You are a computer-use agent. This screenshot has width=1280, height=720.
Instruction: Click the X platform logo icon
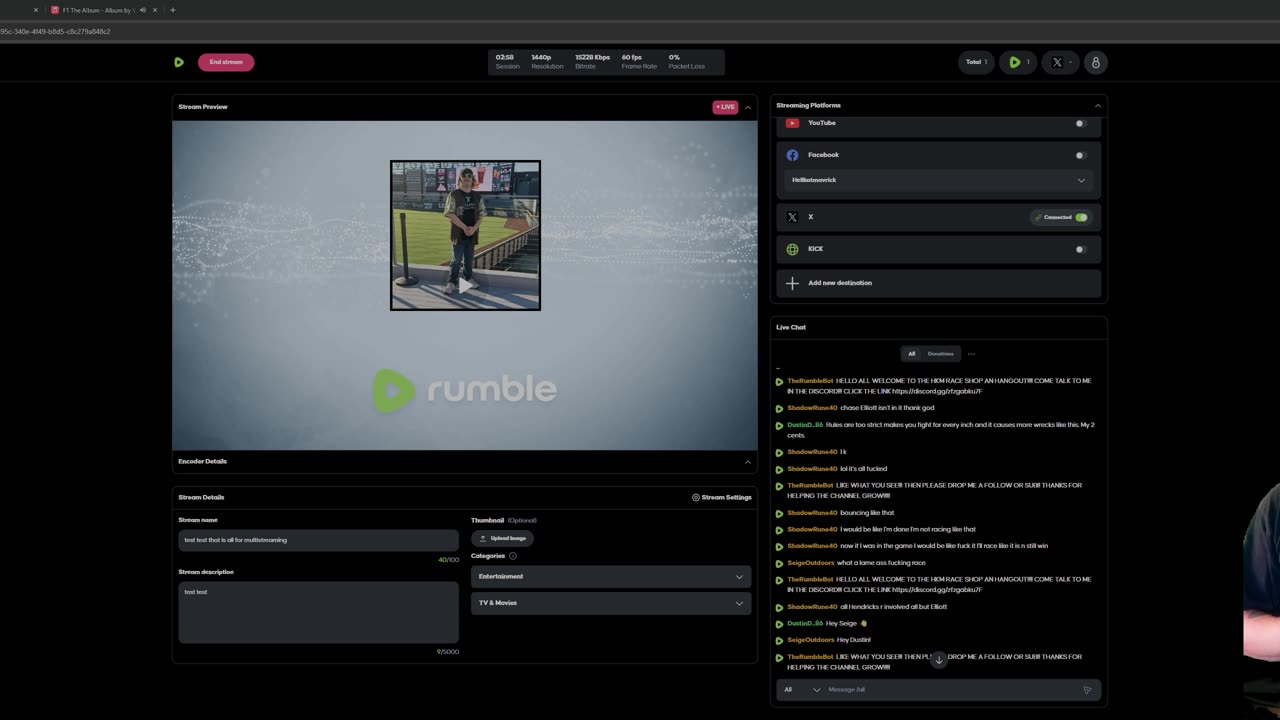[792, 217]
